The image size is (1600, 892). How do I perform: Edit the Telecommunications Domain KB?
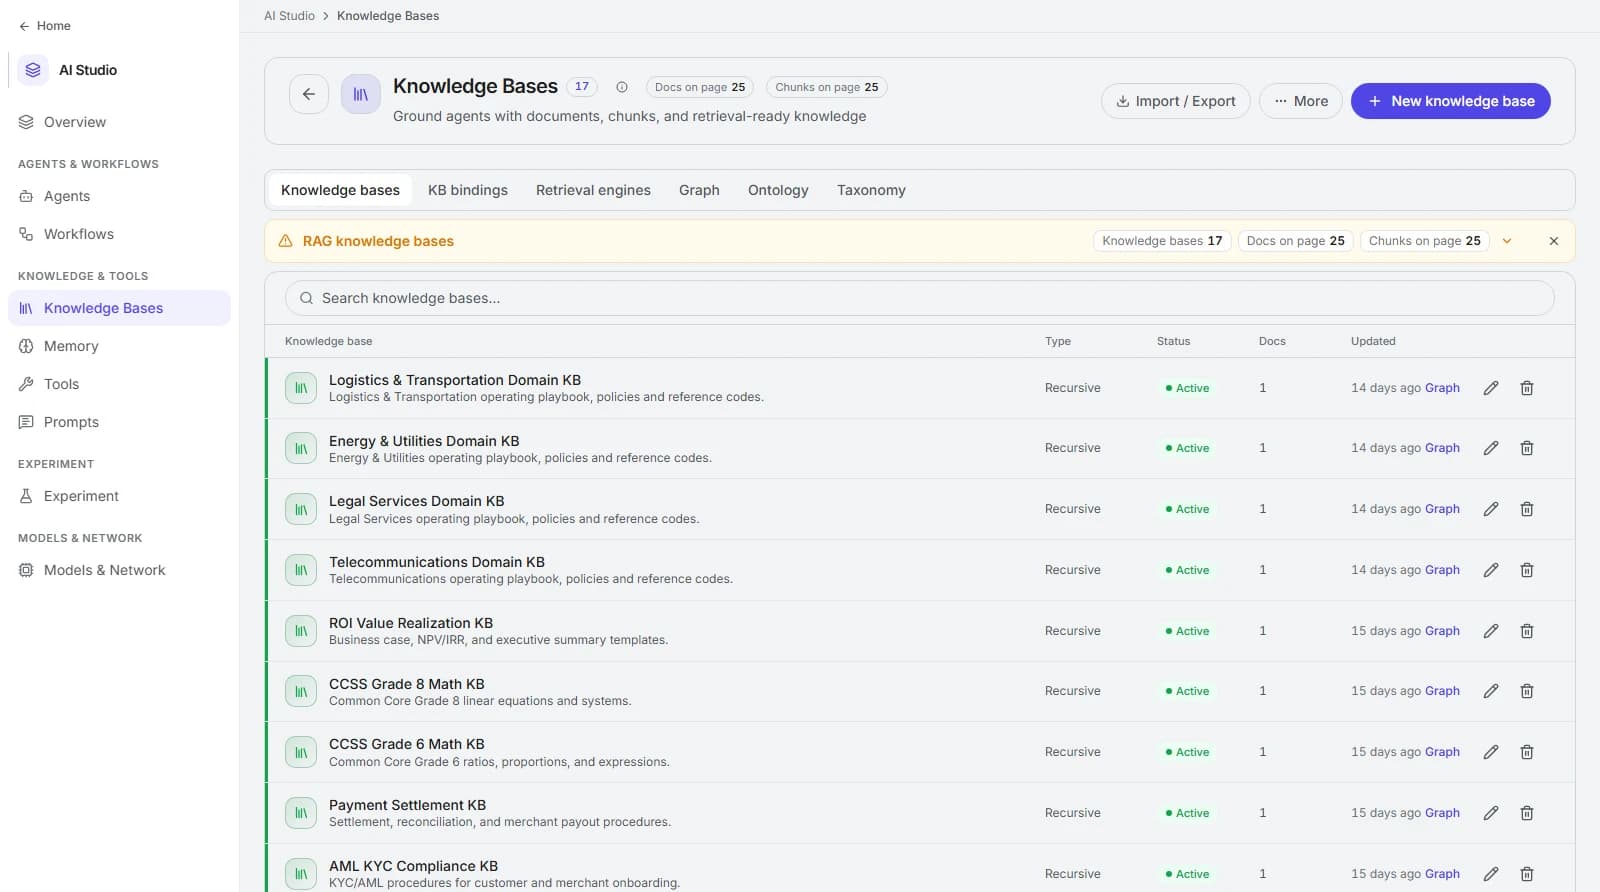tap(1491, 570)
